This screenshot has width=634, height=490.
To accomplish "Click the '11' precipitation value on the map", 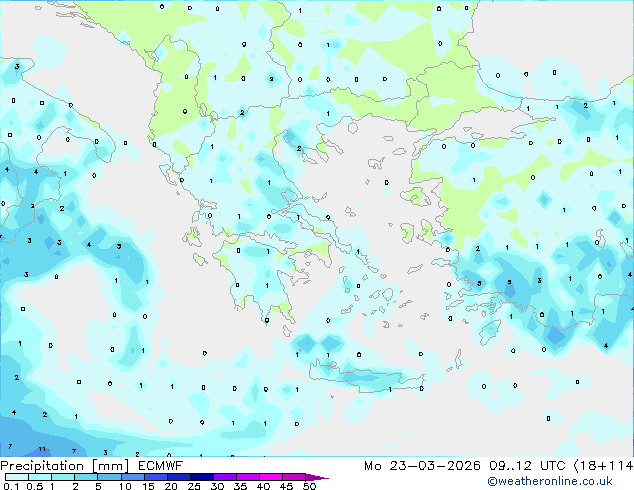I will click(x=42, y=449).
